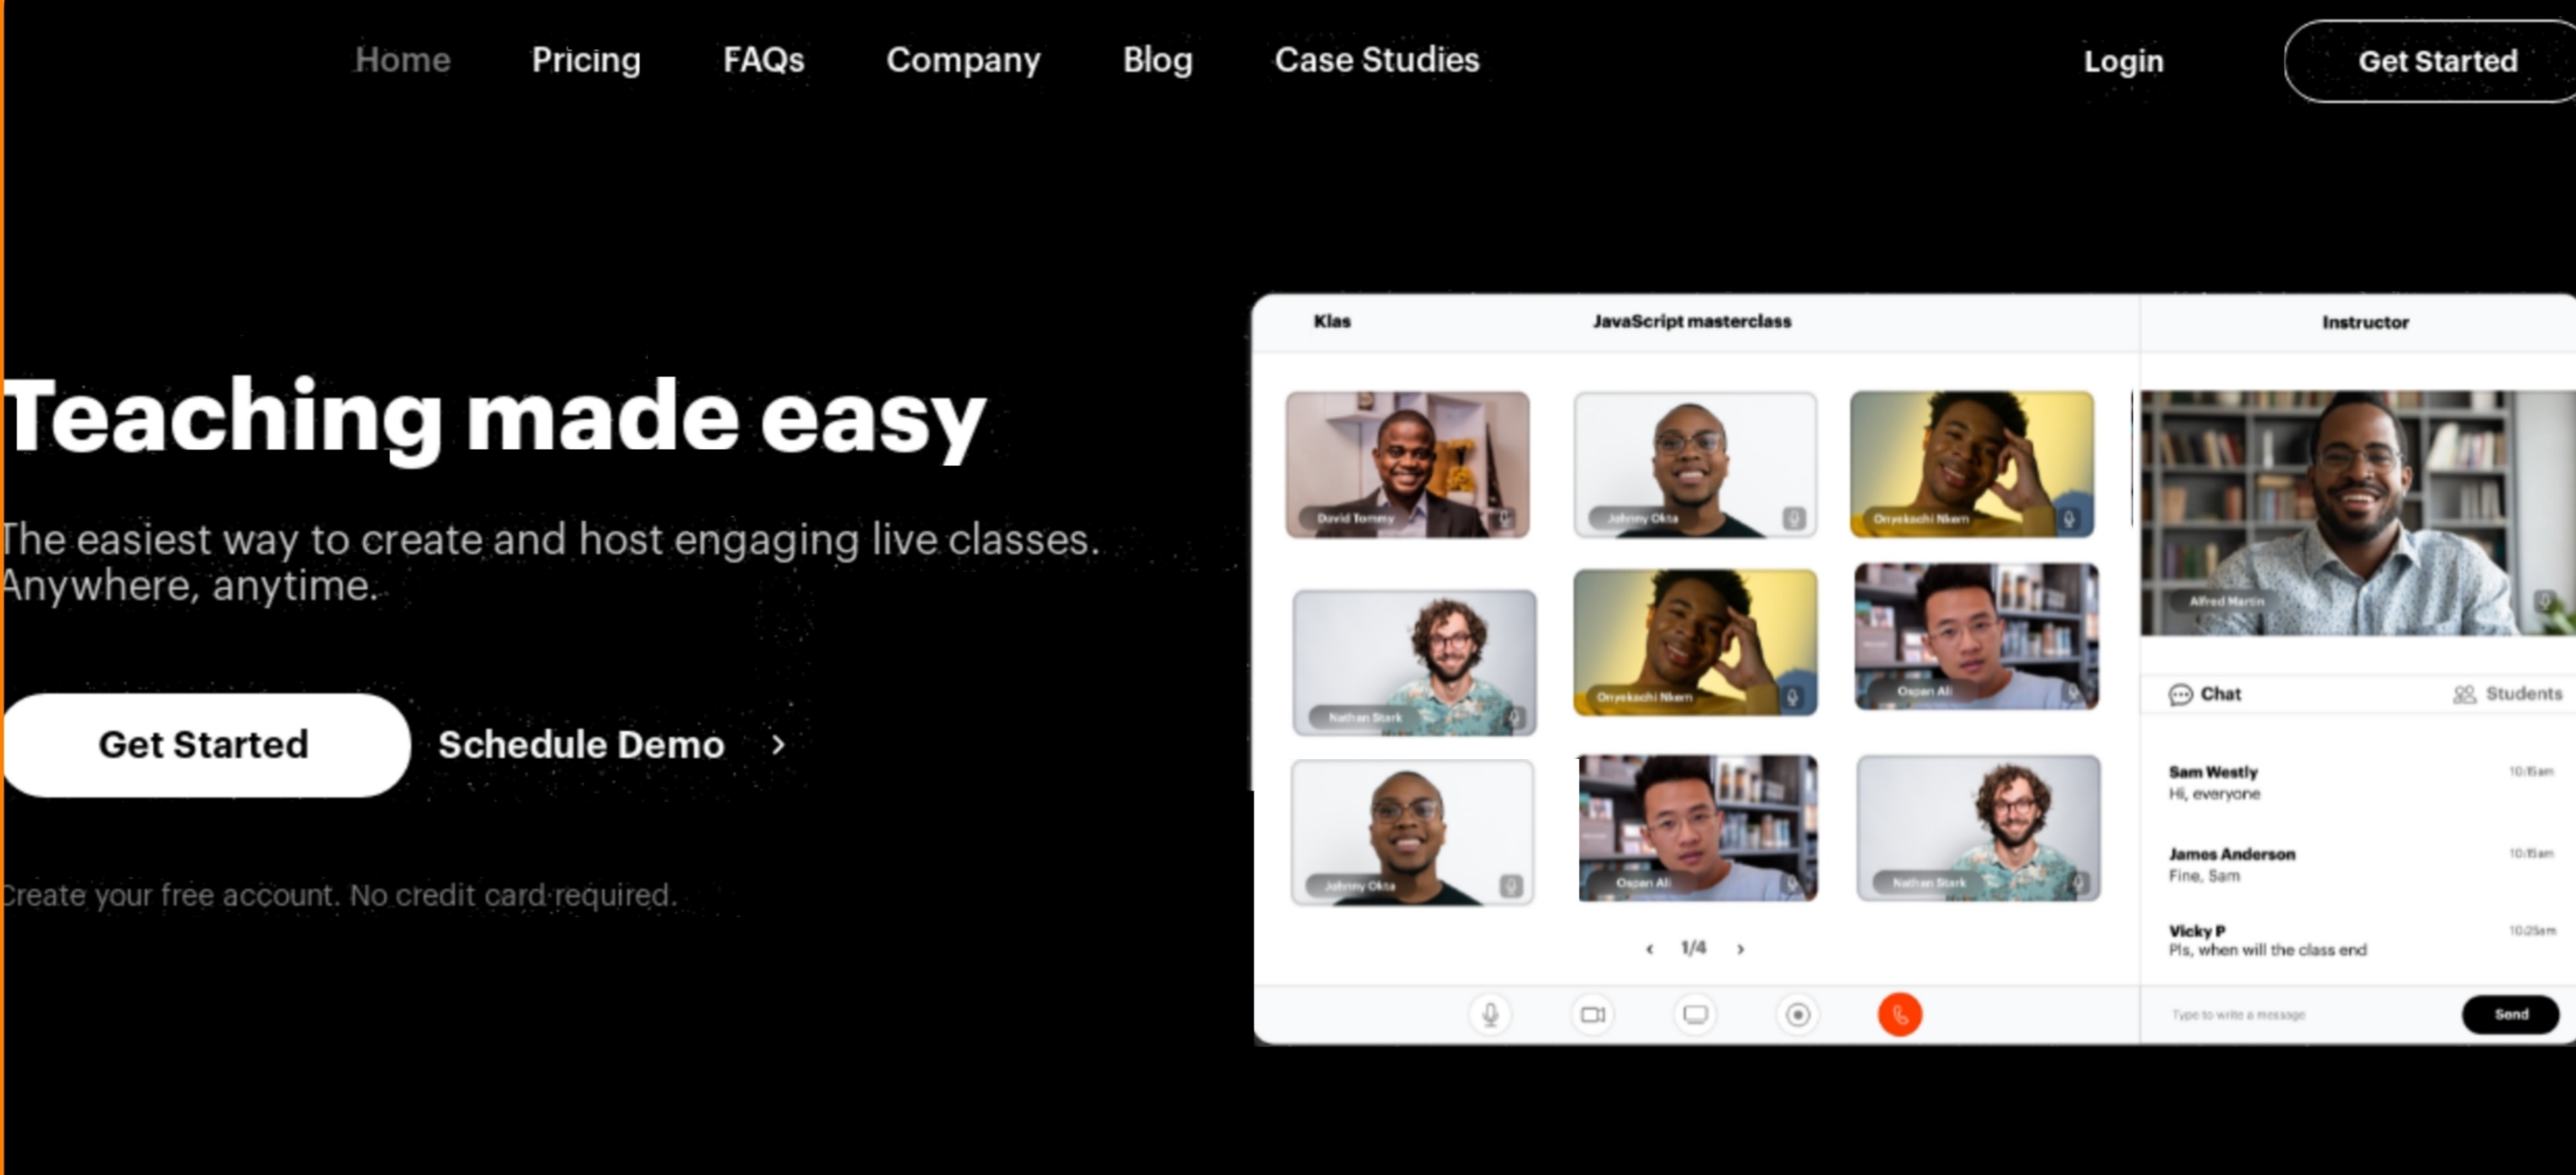Click the arrow next to Schedule Demo

coord(779,745)
